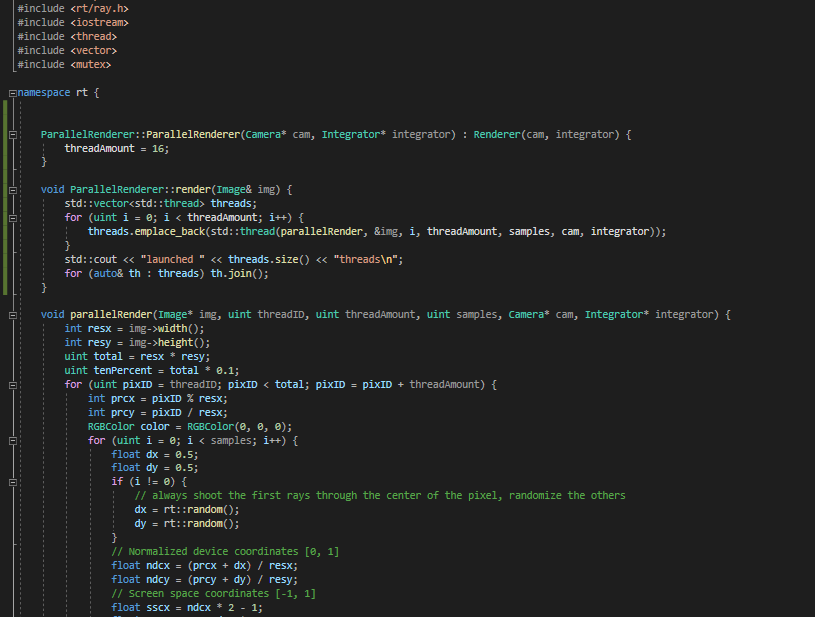Collapse the ParallelRenderer constructor block

pyautogui.click(x=12, y=135)
